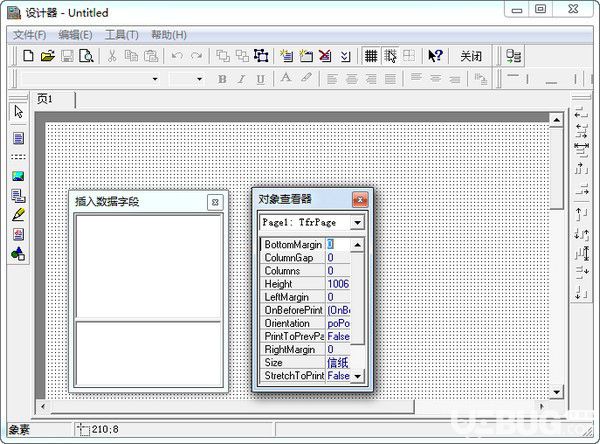Click the BottomMargin value field

click(x=338, y=244)
